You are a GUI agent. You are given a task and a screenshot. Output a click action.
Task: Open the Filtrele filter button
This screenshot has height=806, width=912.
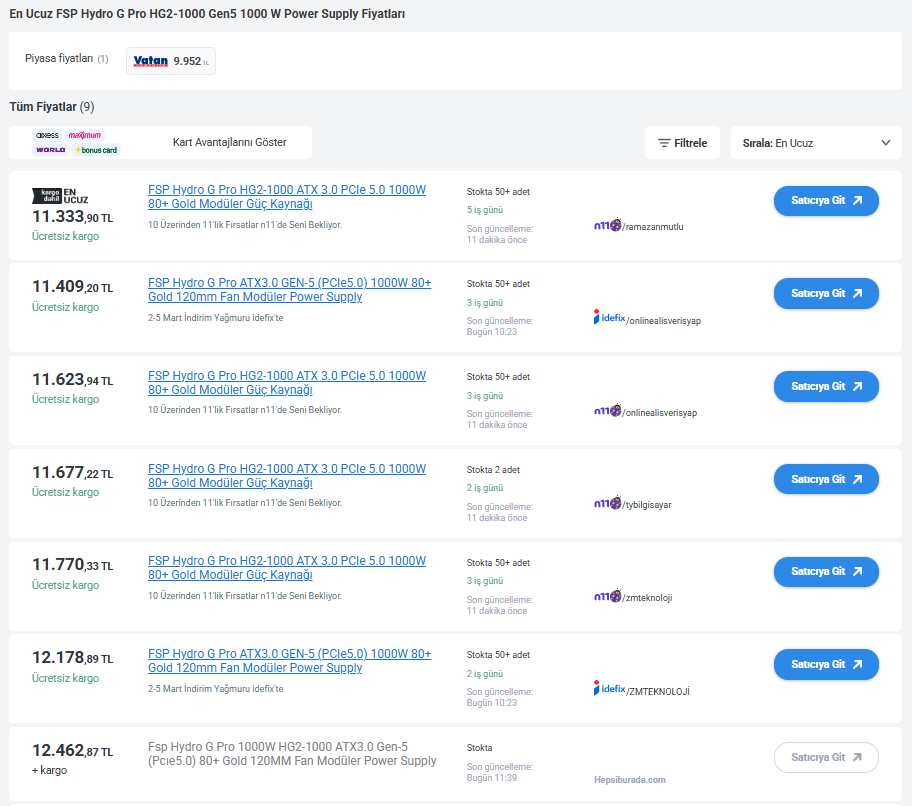[682, 142]
